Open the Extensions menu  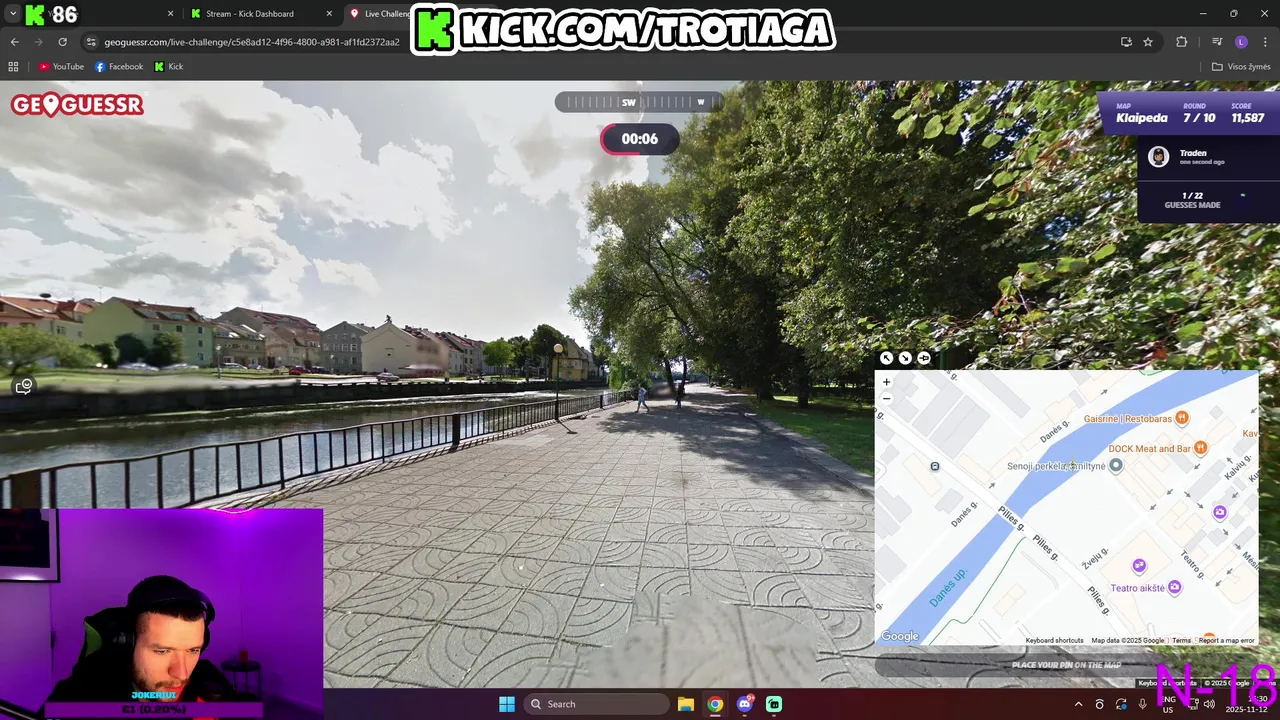click(1182, 42)
